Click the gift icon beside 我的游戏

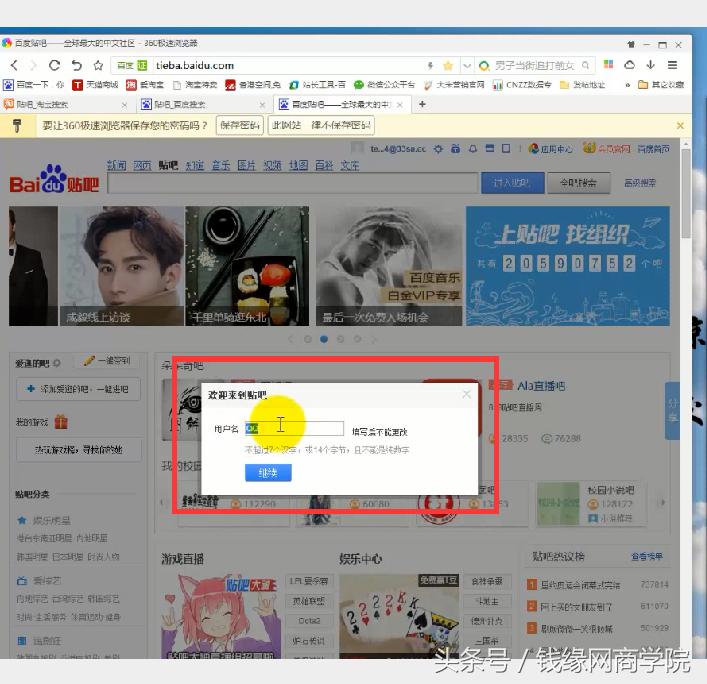click(x=61, y=422)
